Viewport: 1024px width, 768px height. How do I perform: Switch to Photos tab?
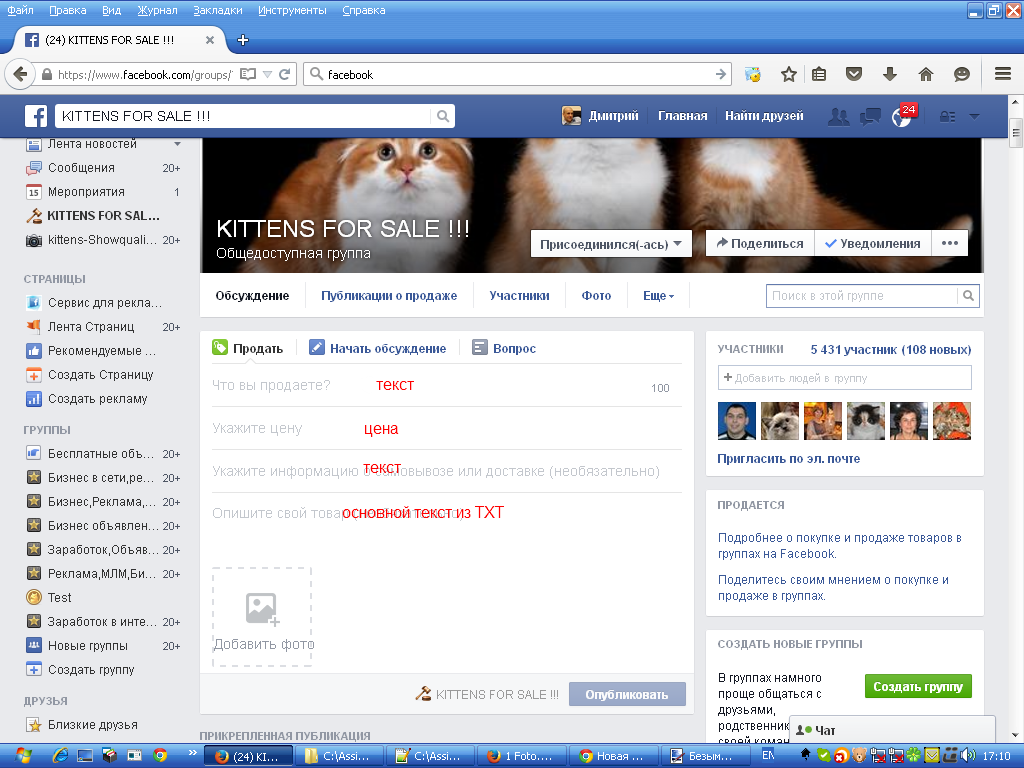[596, 296]
